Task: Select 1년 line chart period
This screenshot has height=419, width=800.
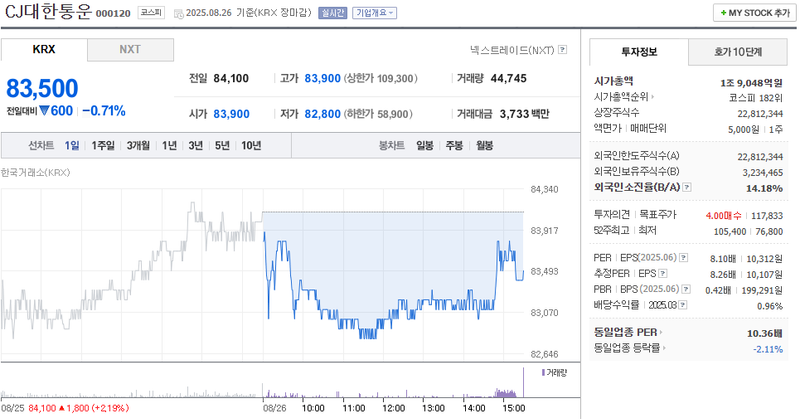Action: click(x=169, y=145)
